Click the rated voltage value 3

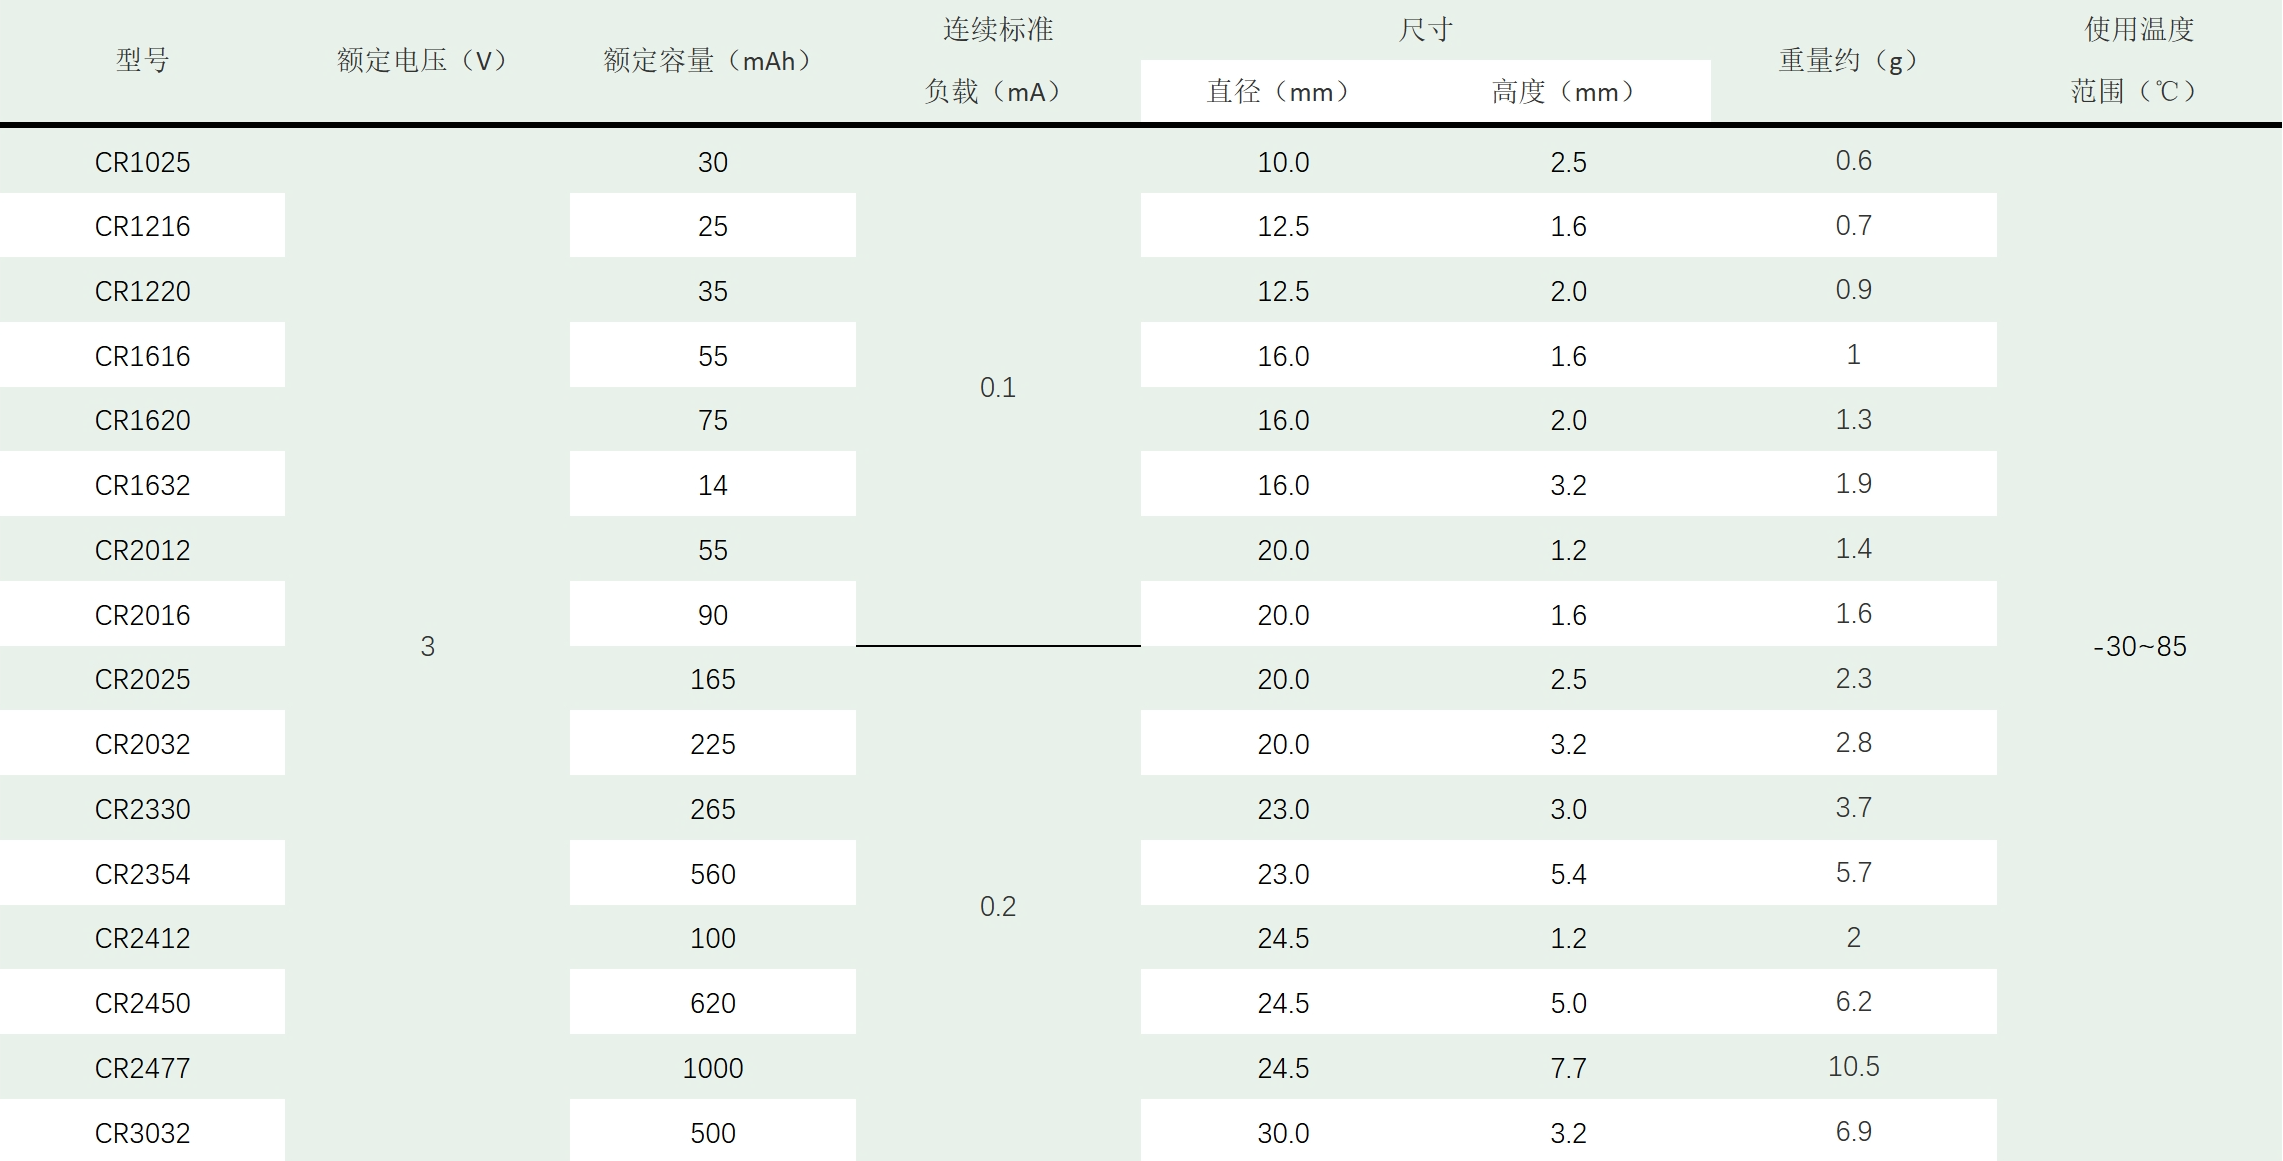[x=427, y=646]
